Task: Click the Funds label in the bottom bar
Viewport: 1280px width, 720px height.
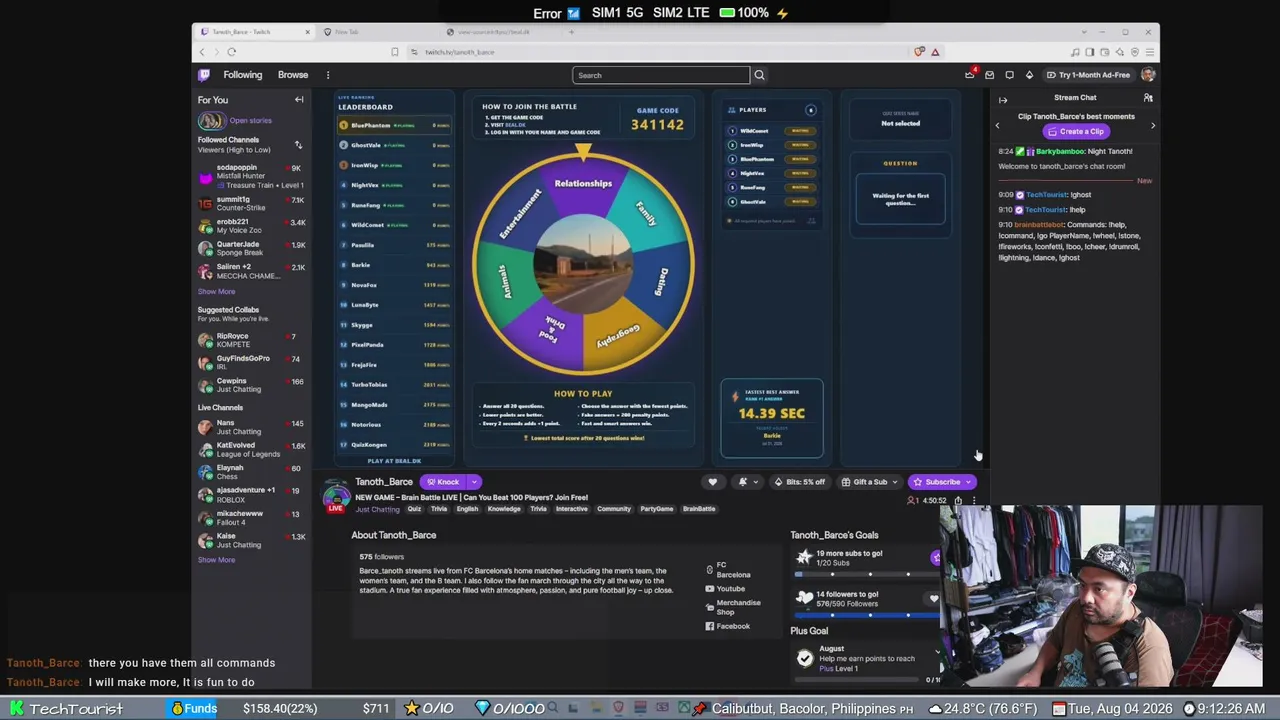Action: pos(194,709)
